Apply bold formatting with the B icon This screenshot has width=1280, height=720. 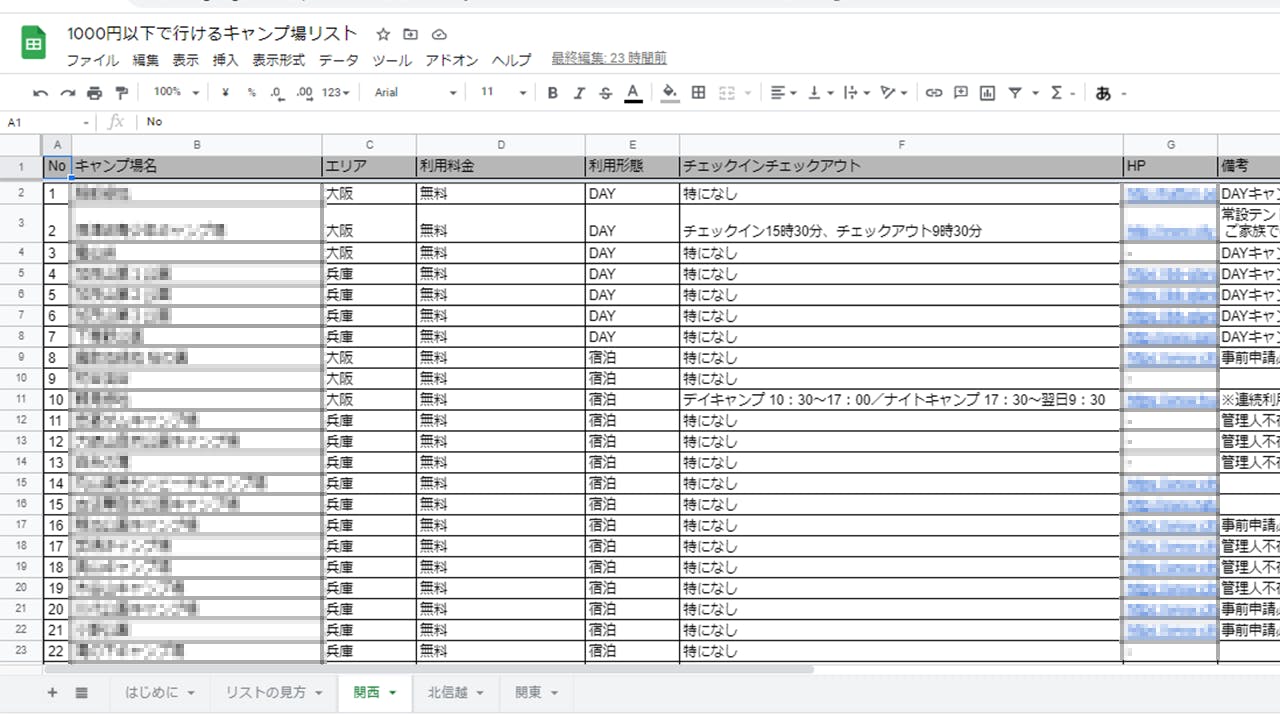pyautogui.click(x=552, y=93)
